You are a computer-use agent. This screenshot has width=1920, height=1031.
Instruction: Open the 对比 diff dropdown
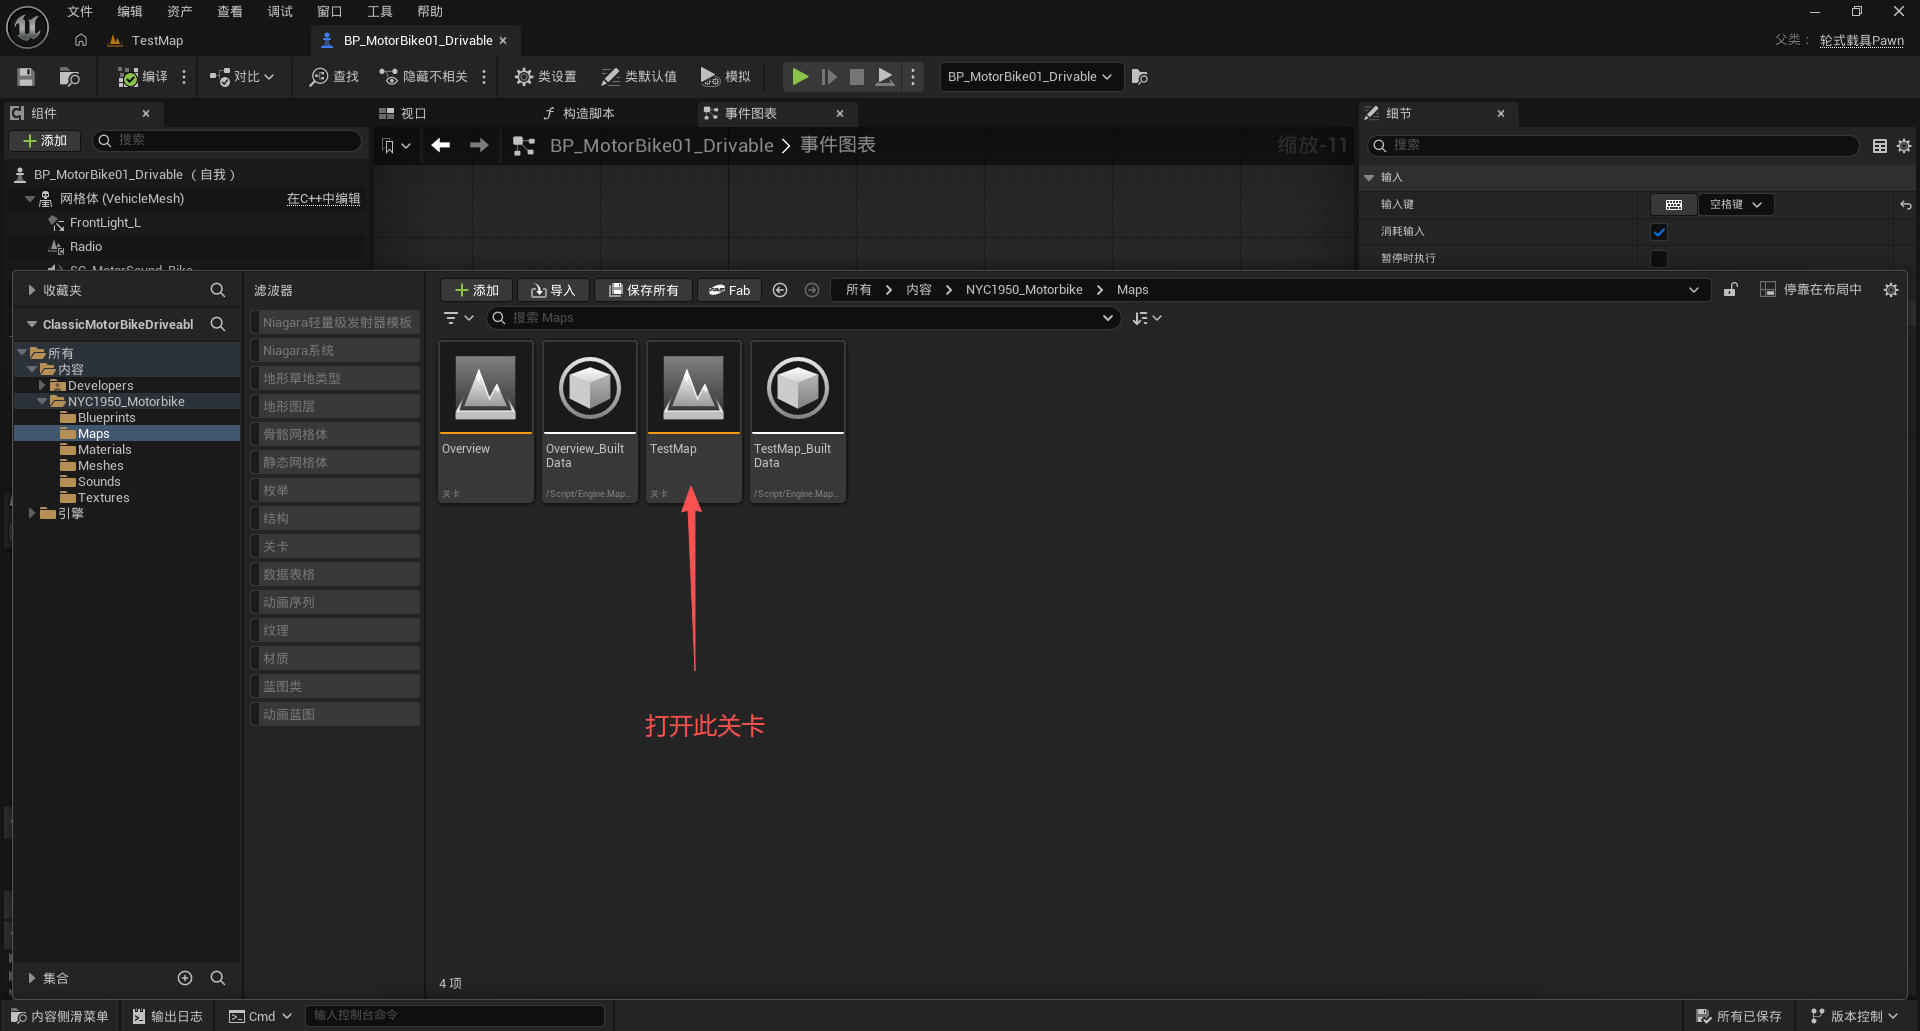(x=242, y=77)
